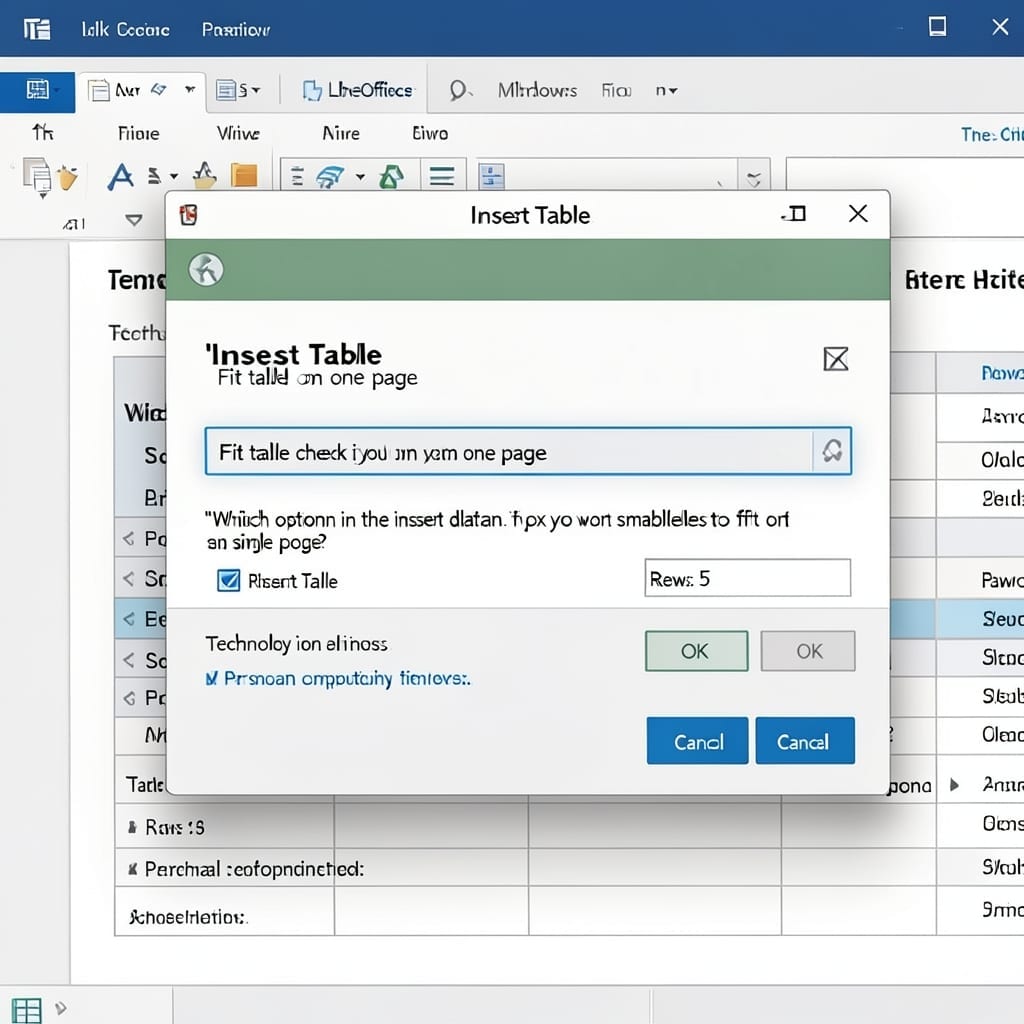The width and height of the screenshot is (1024, 1024).
Task: Click the orange folder icon in toolbar
Action: pyautogui.click(x=244, y=175)
